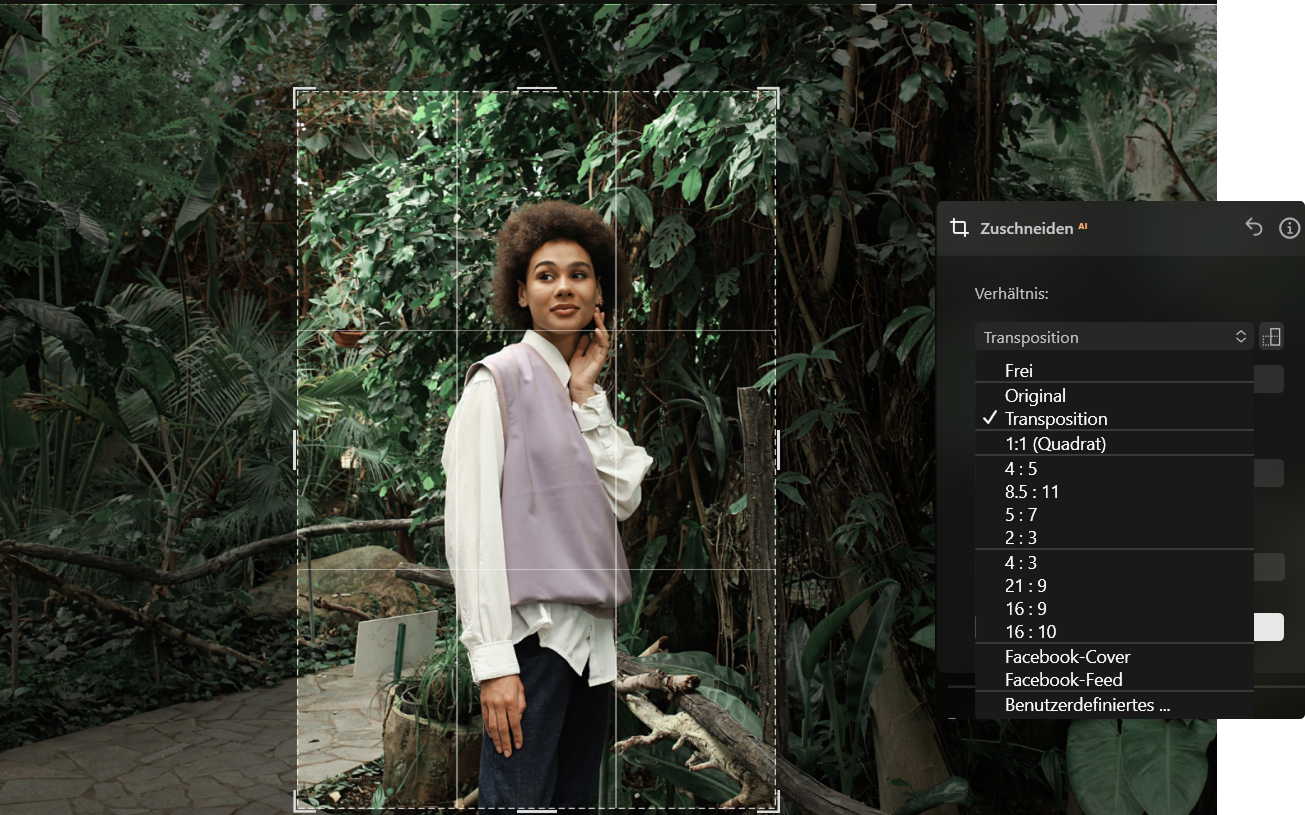Click the right-edge middle crop handle
The height and width of the screenshot is (815, 1305).
[x=777, y=449]
